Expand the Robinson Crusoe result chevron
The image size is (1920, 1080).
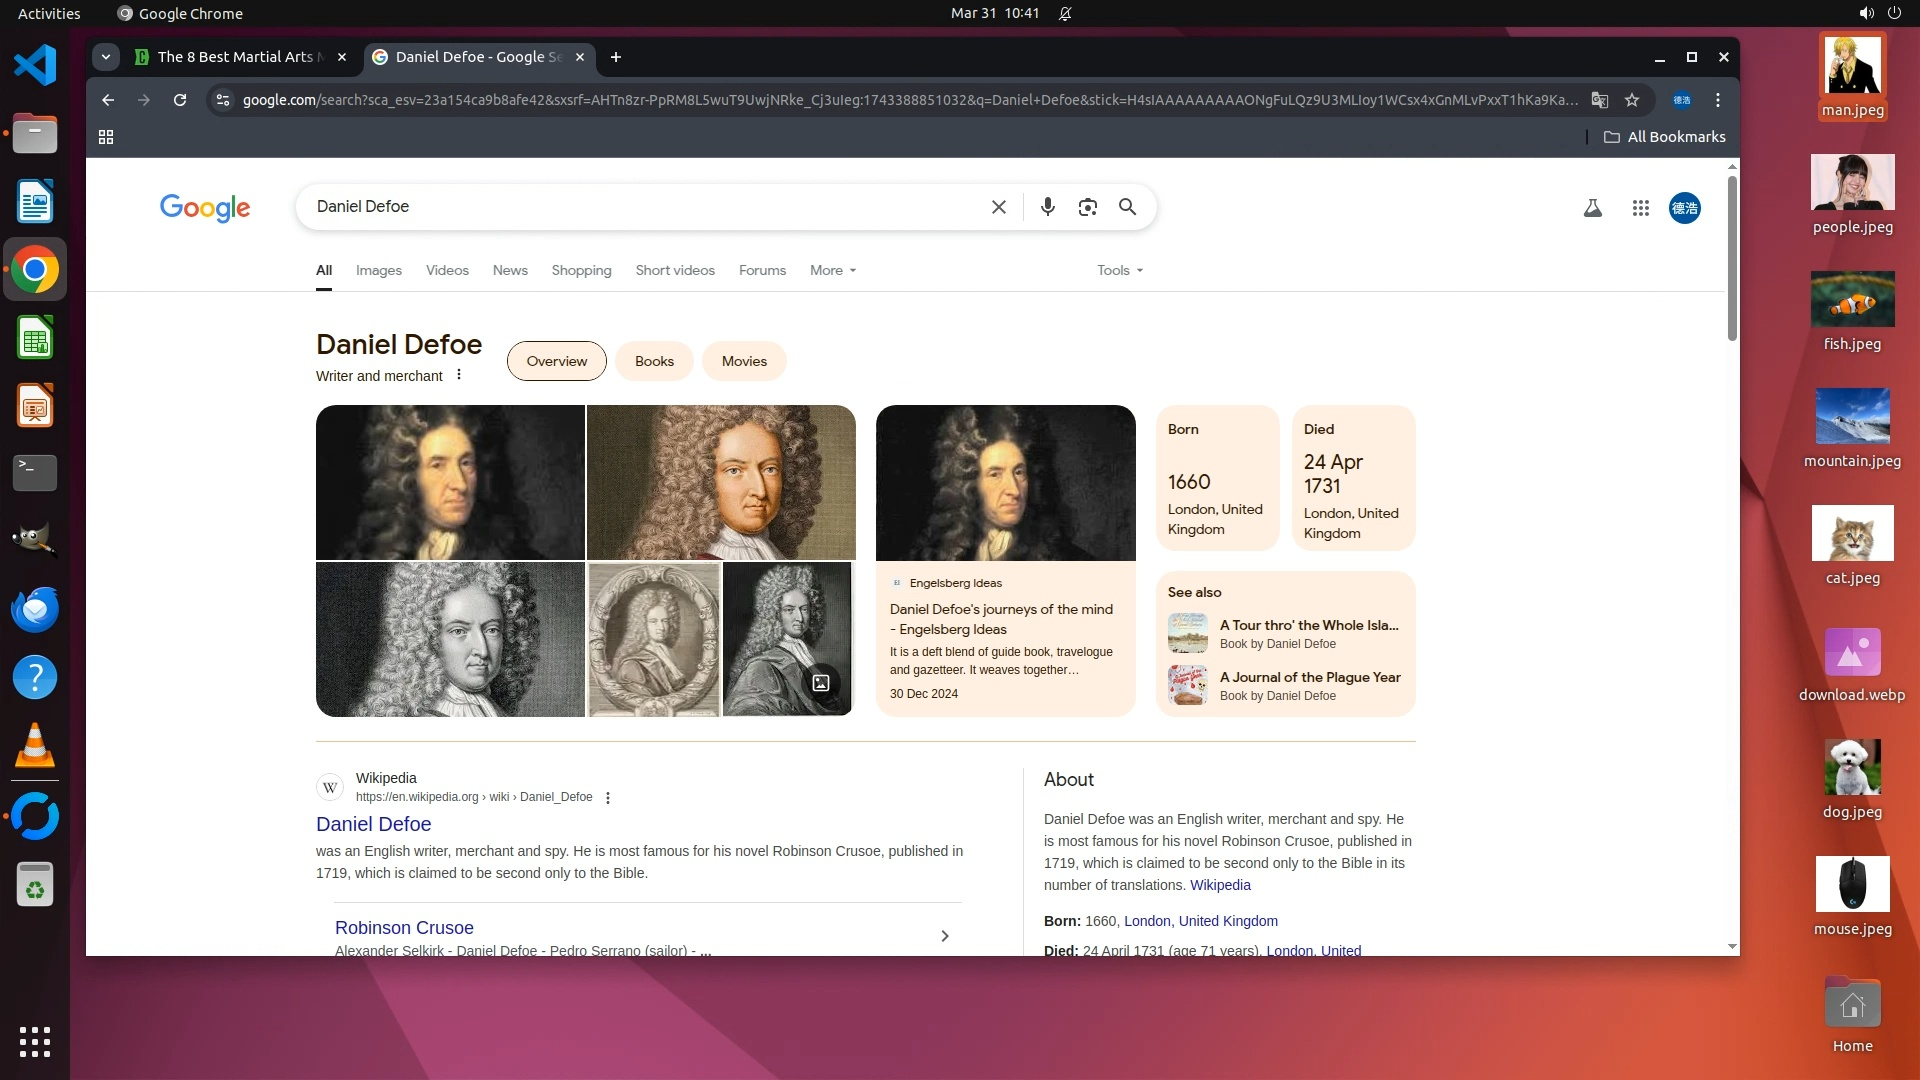click(944, 936)
